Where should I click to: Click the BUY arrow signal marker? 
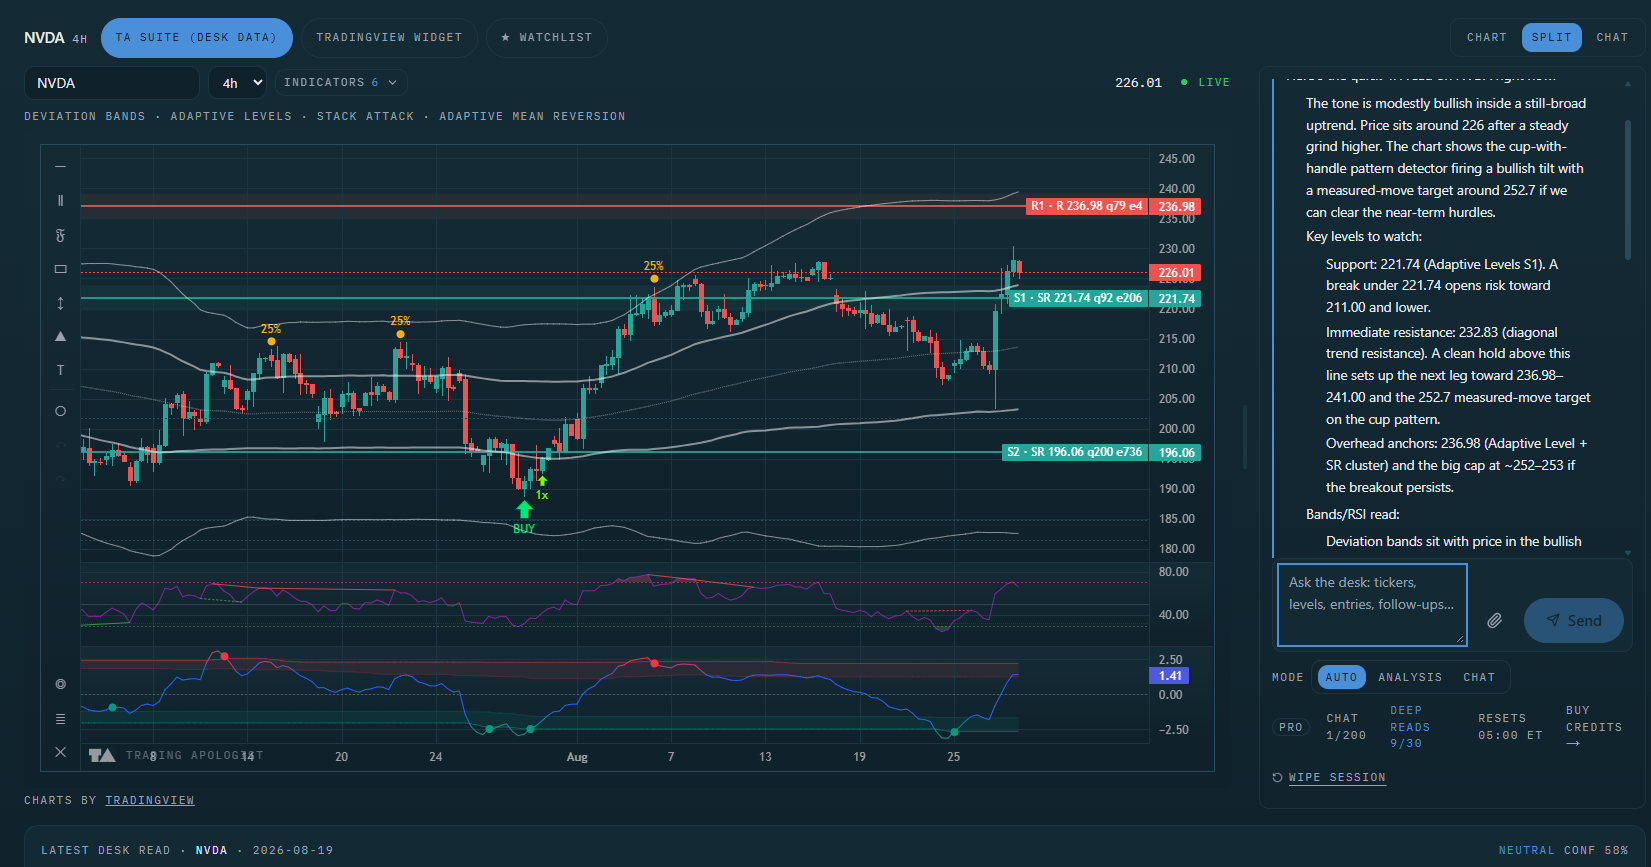[524, 510]
